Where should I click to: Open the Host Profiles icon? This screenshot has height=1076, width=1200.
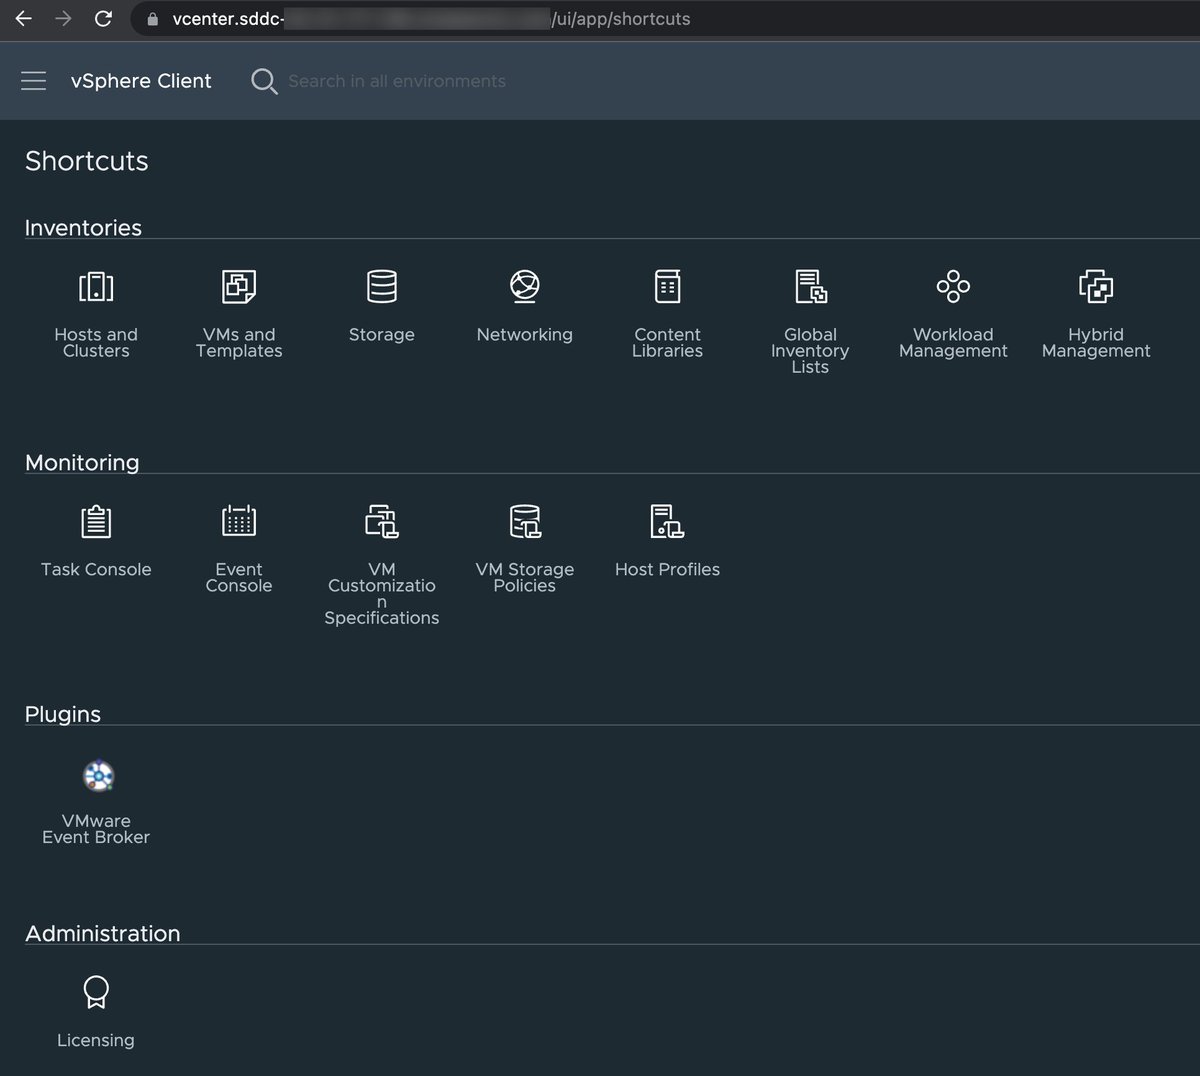click(x=667, y=521)
